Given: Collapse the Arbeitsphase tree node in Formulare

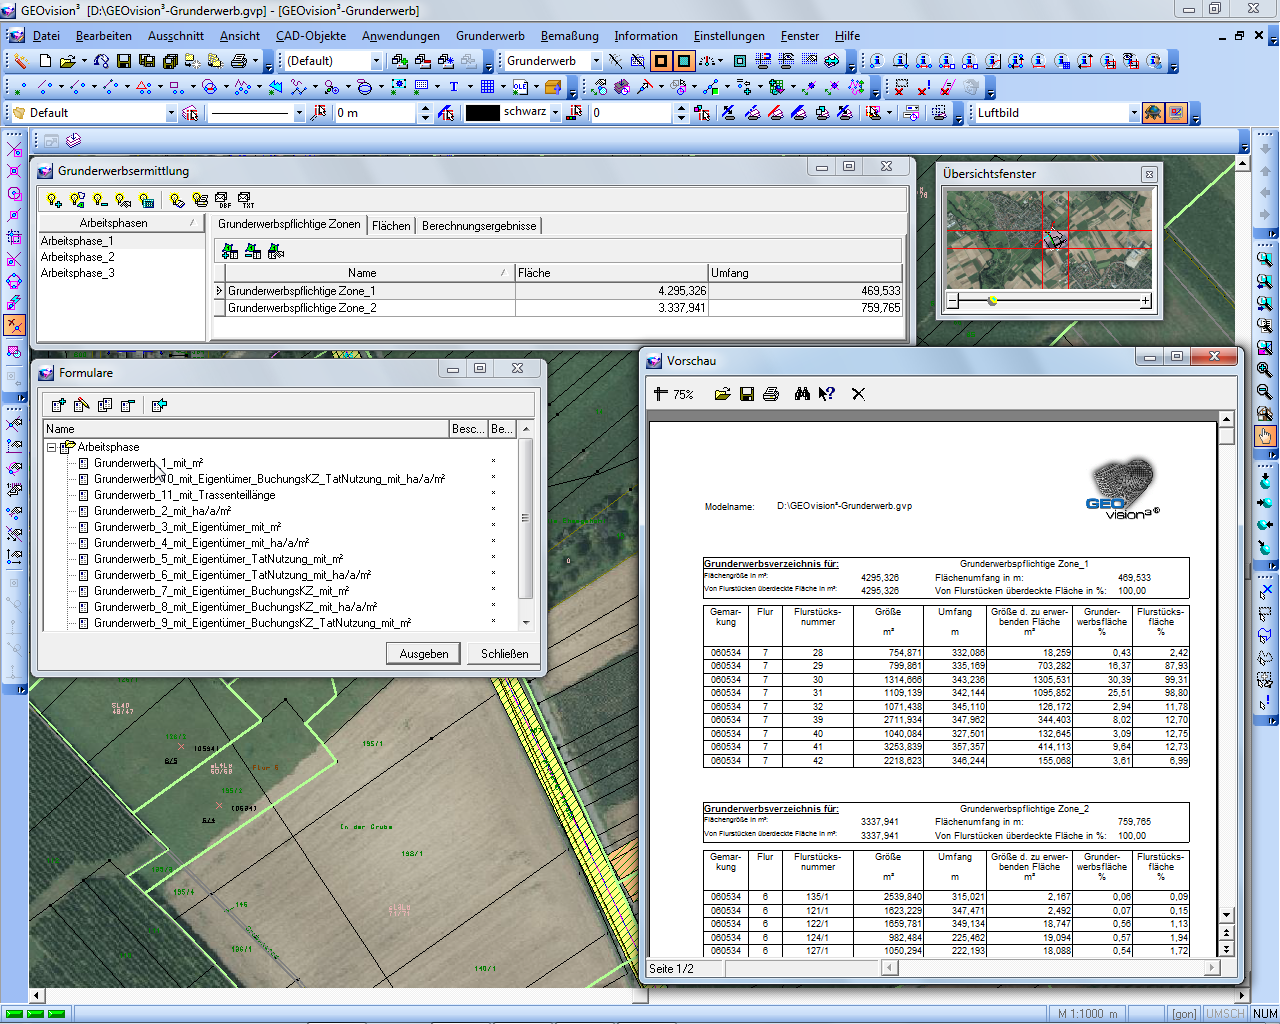Looking at the screenshot, I should pyautogui.click(x=52, y=447).
